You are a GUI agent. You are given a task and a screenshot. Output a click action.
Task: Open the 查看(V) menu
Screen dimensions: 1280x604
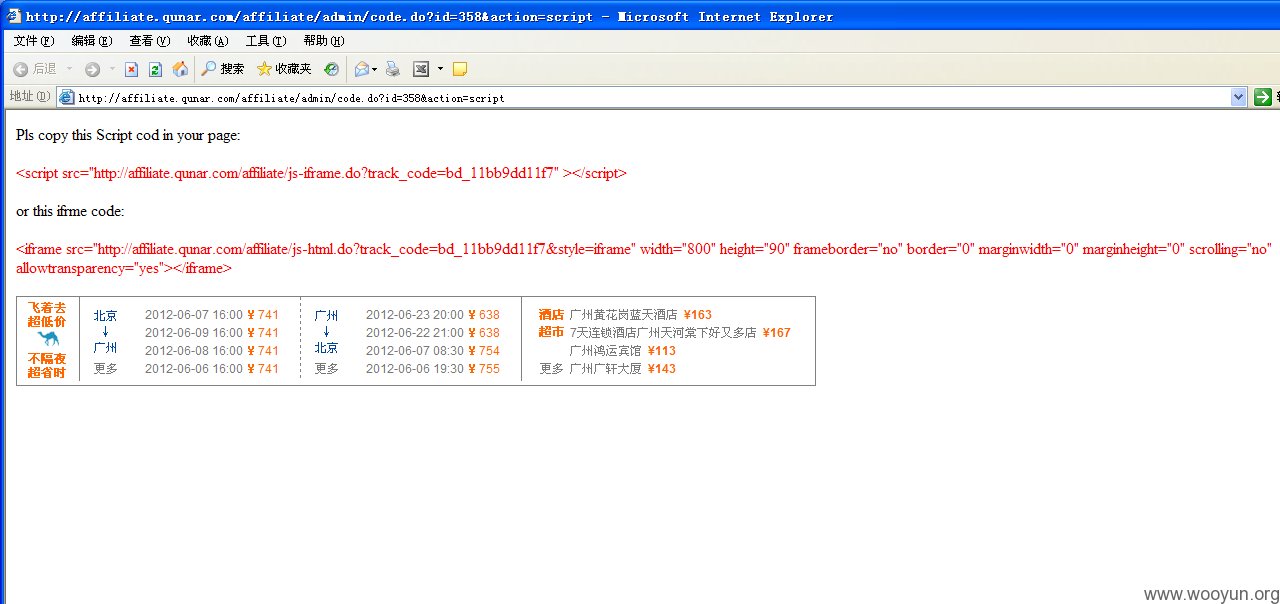pyautogui.click(x=149, y=41)
